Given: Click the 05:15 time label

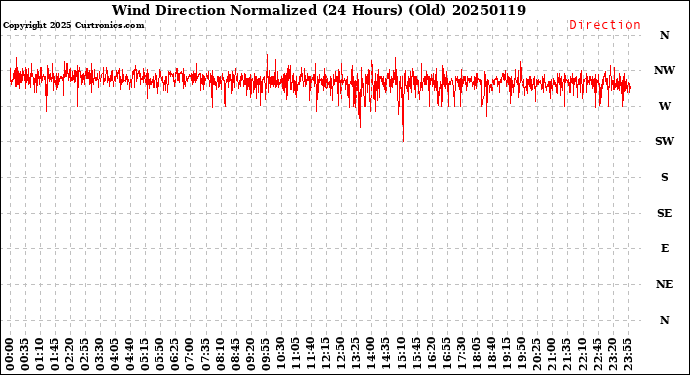Looking at the screenshot, I should (145, 354).
